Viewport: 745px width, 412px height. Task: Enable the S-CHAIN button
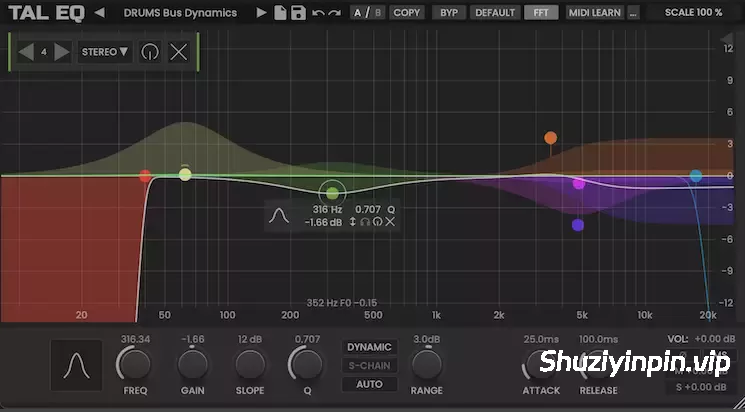[x=369, y=365]
